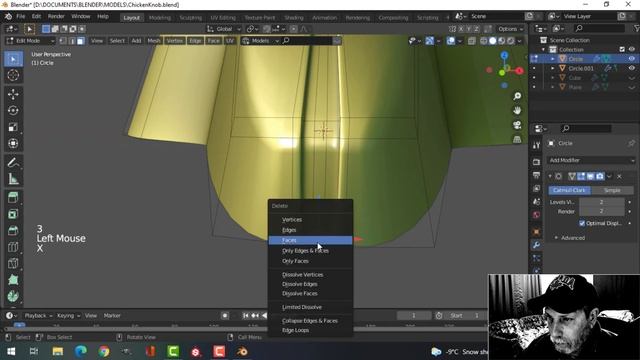
Task: Choose Vertices in Delete menu
Action: pos(292,220)
